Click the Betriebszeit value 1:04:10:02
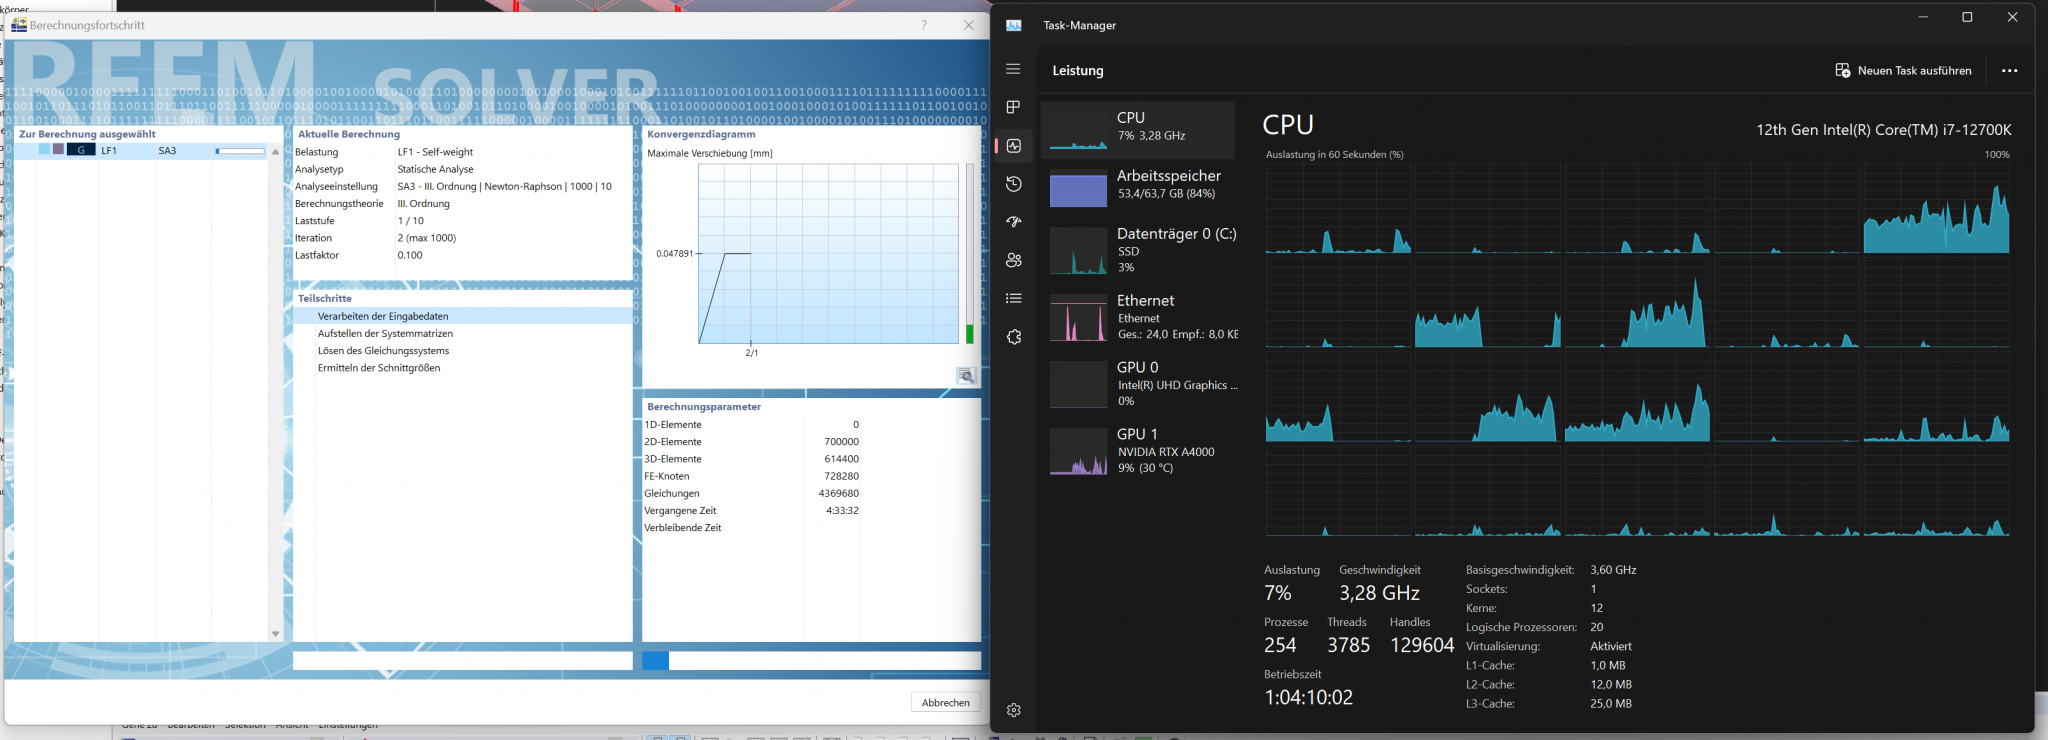This screenshot has width=2048, height=740. tap(1308, 697)
